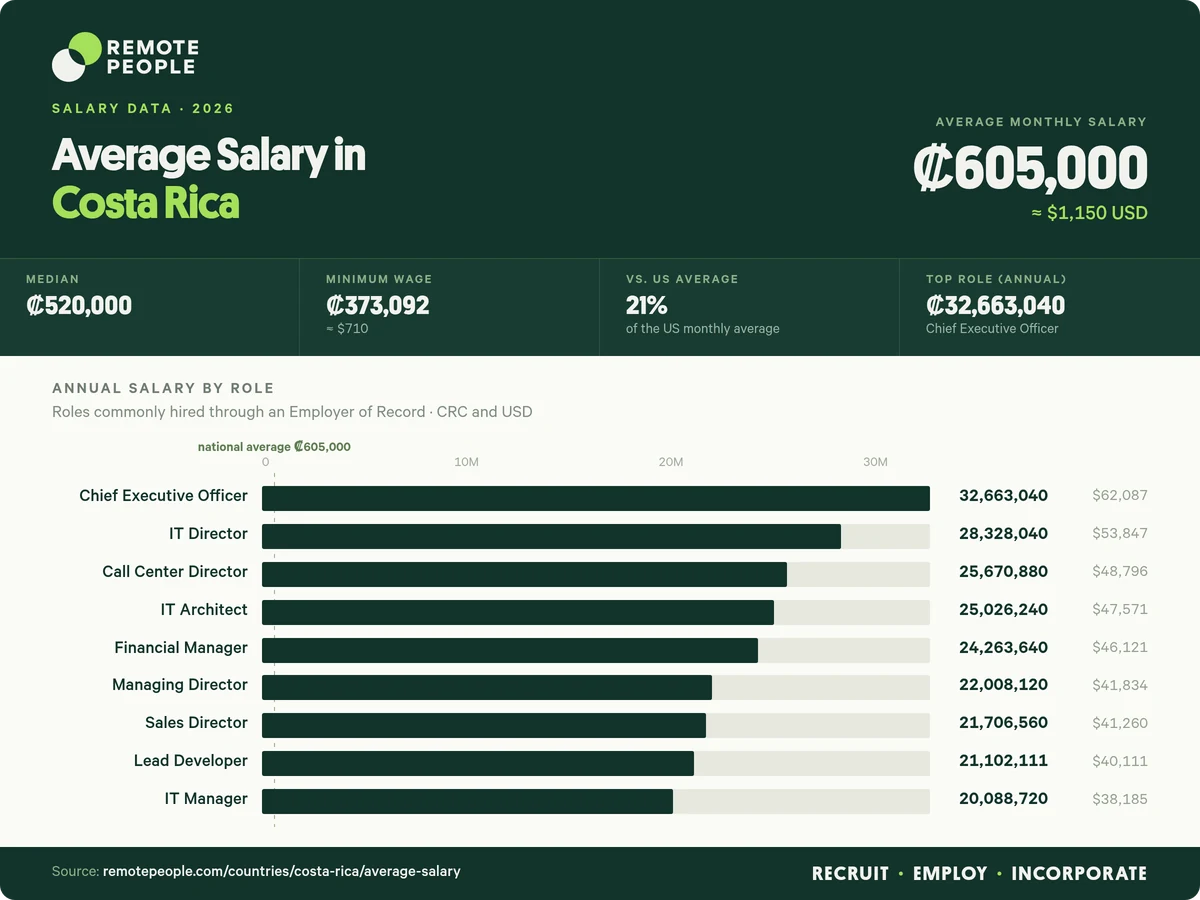Click the 10M axis tick label
The image size is (1200, 900).
(x=467, y=462)
